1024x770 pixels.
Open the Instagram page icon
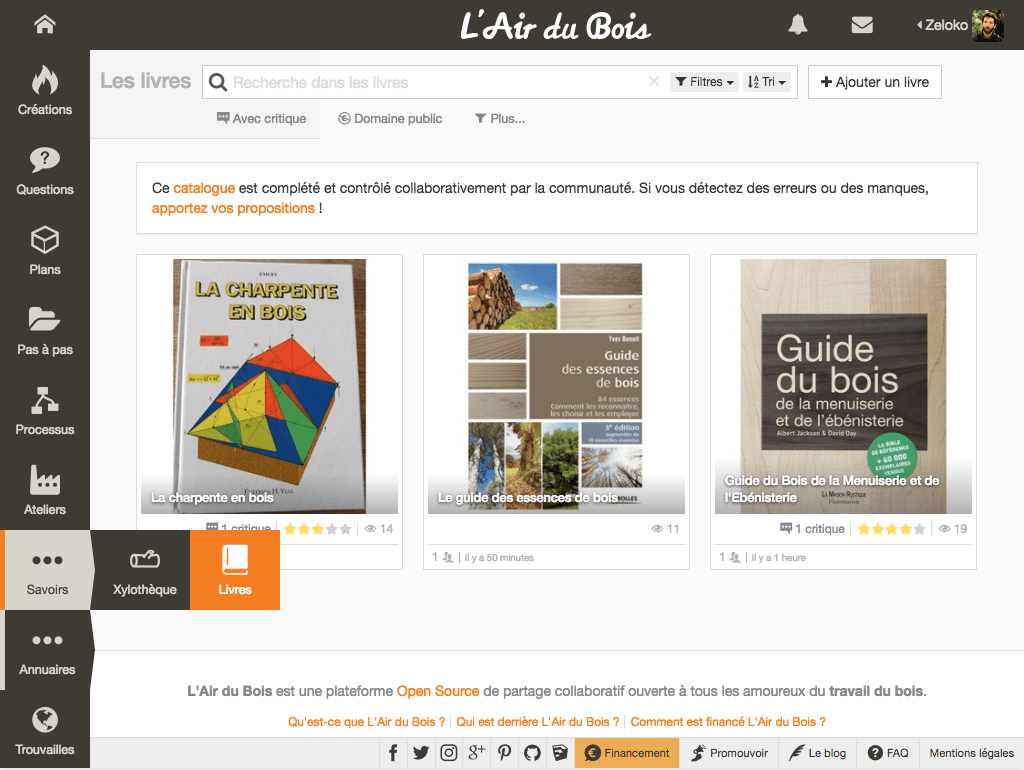pyautogui.click(x=449, y=753)
